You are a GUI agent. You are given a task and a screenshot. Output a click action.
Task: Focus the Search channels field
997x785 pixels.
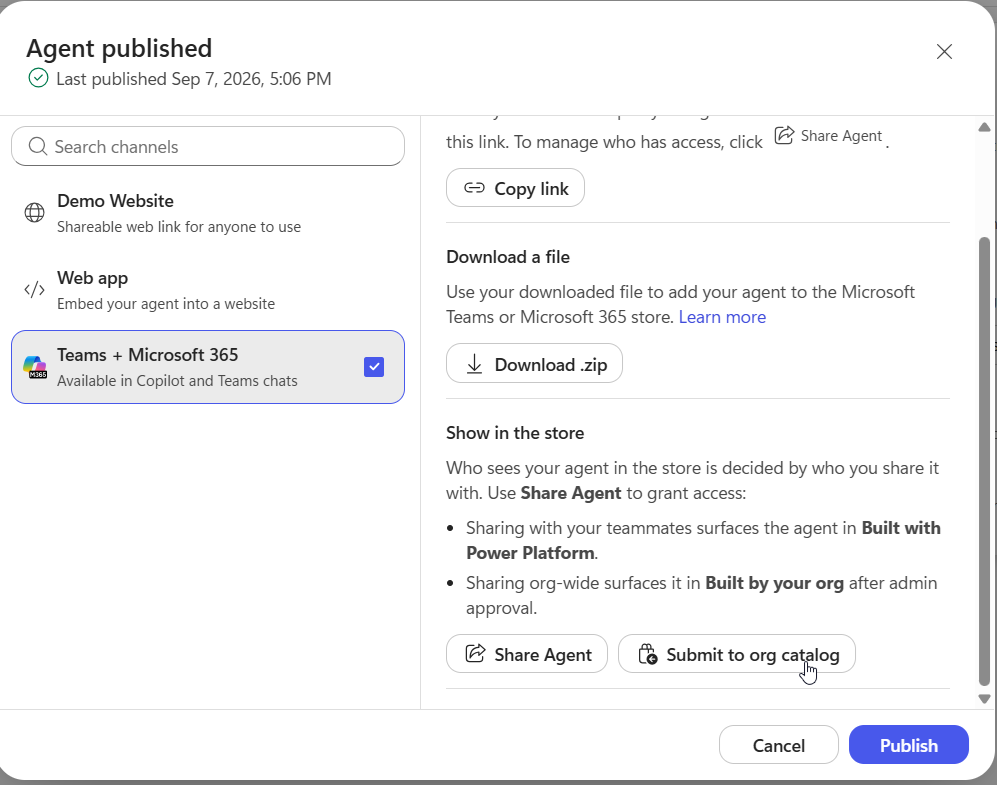[208, 146]
